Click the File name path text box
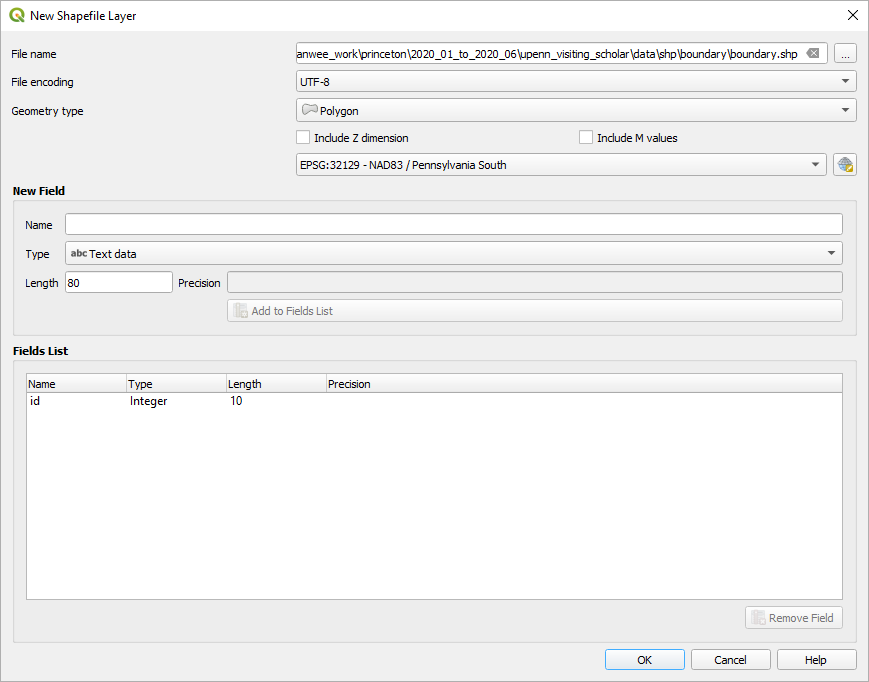The height and width of the screenshot is (682, 869). click(548, 54)
